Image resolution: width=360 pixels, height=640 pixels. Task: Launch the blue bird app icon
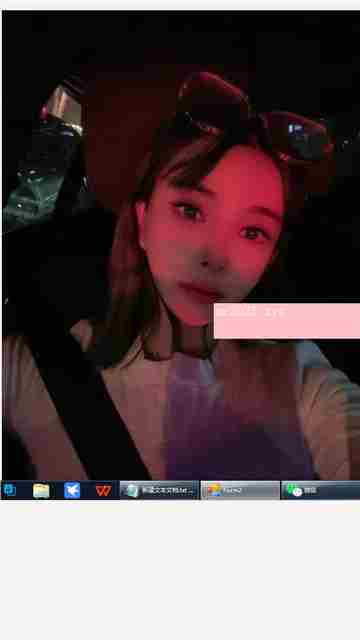point(72,490)
